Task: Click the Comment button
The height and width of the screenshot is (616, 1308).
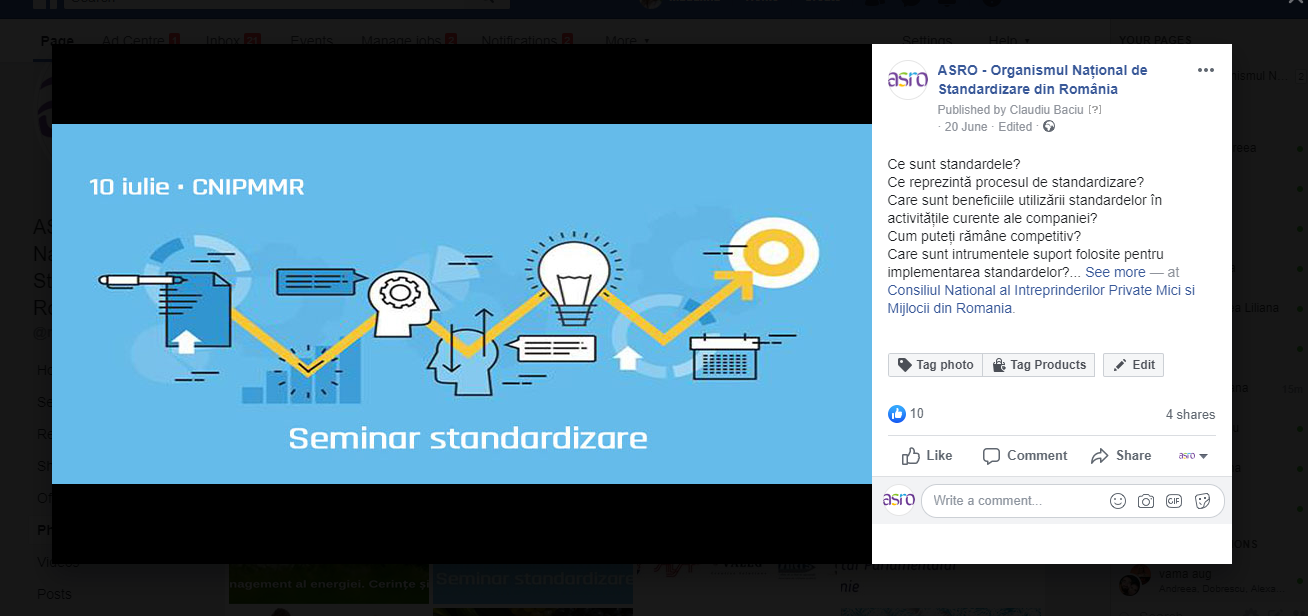Action: tap(1025, 456)
